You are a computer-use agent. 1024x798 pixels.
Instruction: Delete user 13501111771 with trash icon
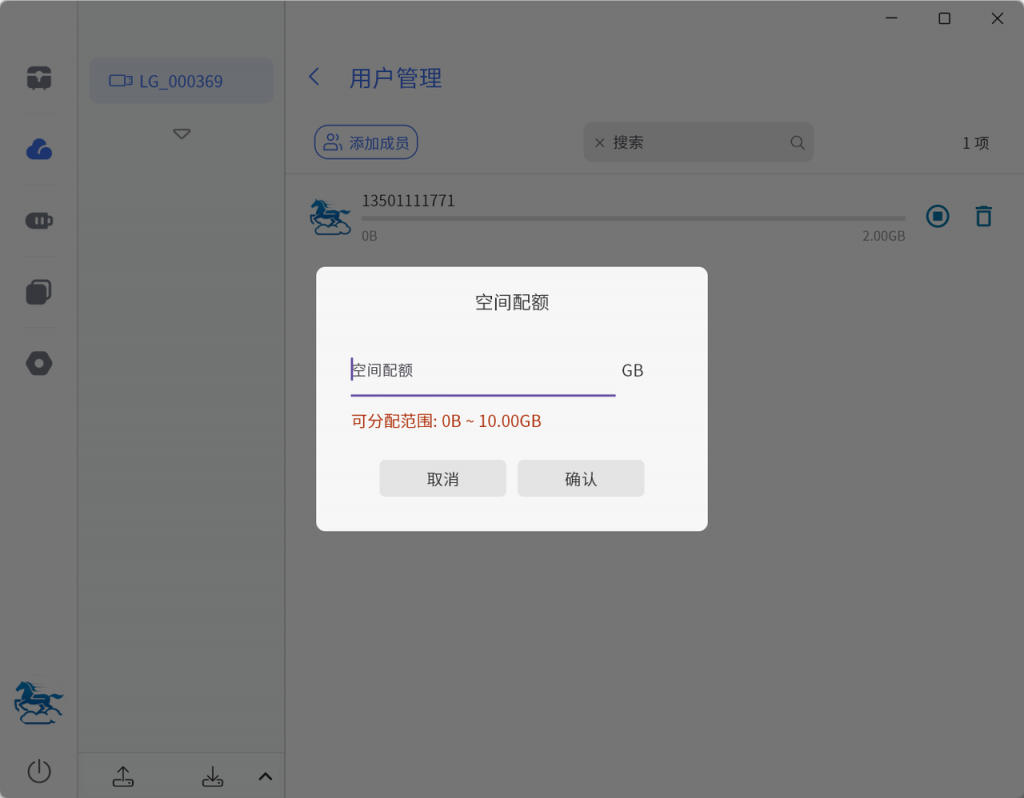tap(983, 216)
